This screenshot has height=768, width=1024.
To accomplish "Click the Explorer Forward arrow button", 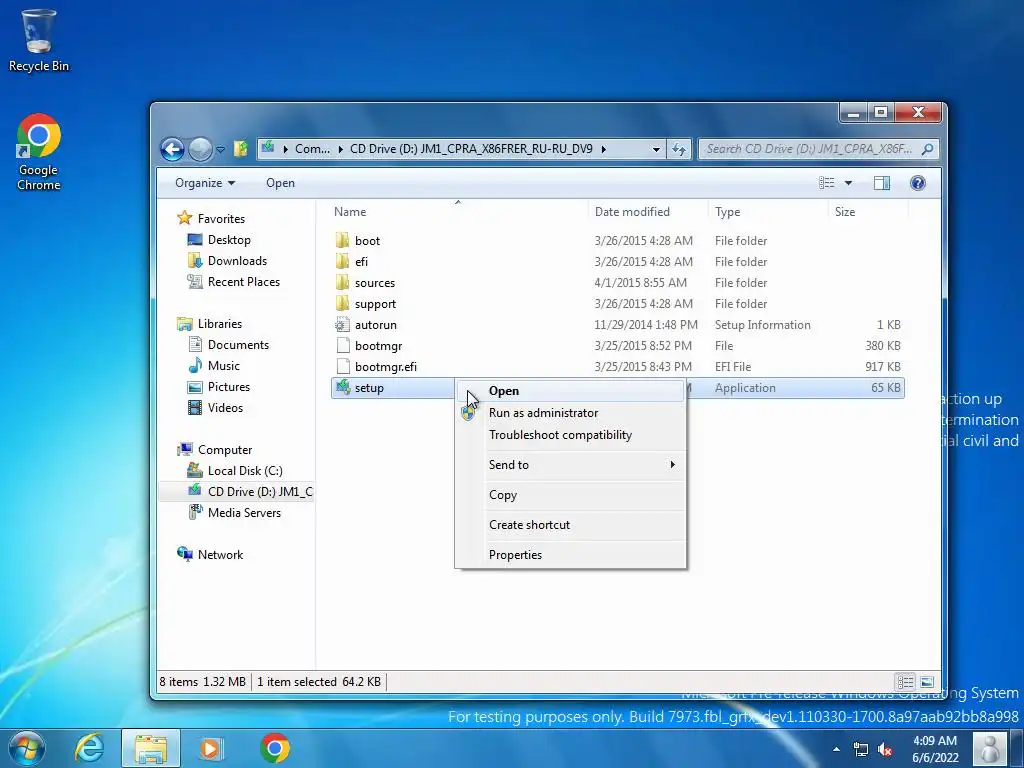I will [x=200, y=150].
